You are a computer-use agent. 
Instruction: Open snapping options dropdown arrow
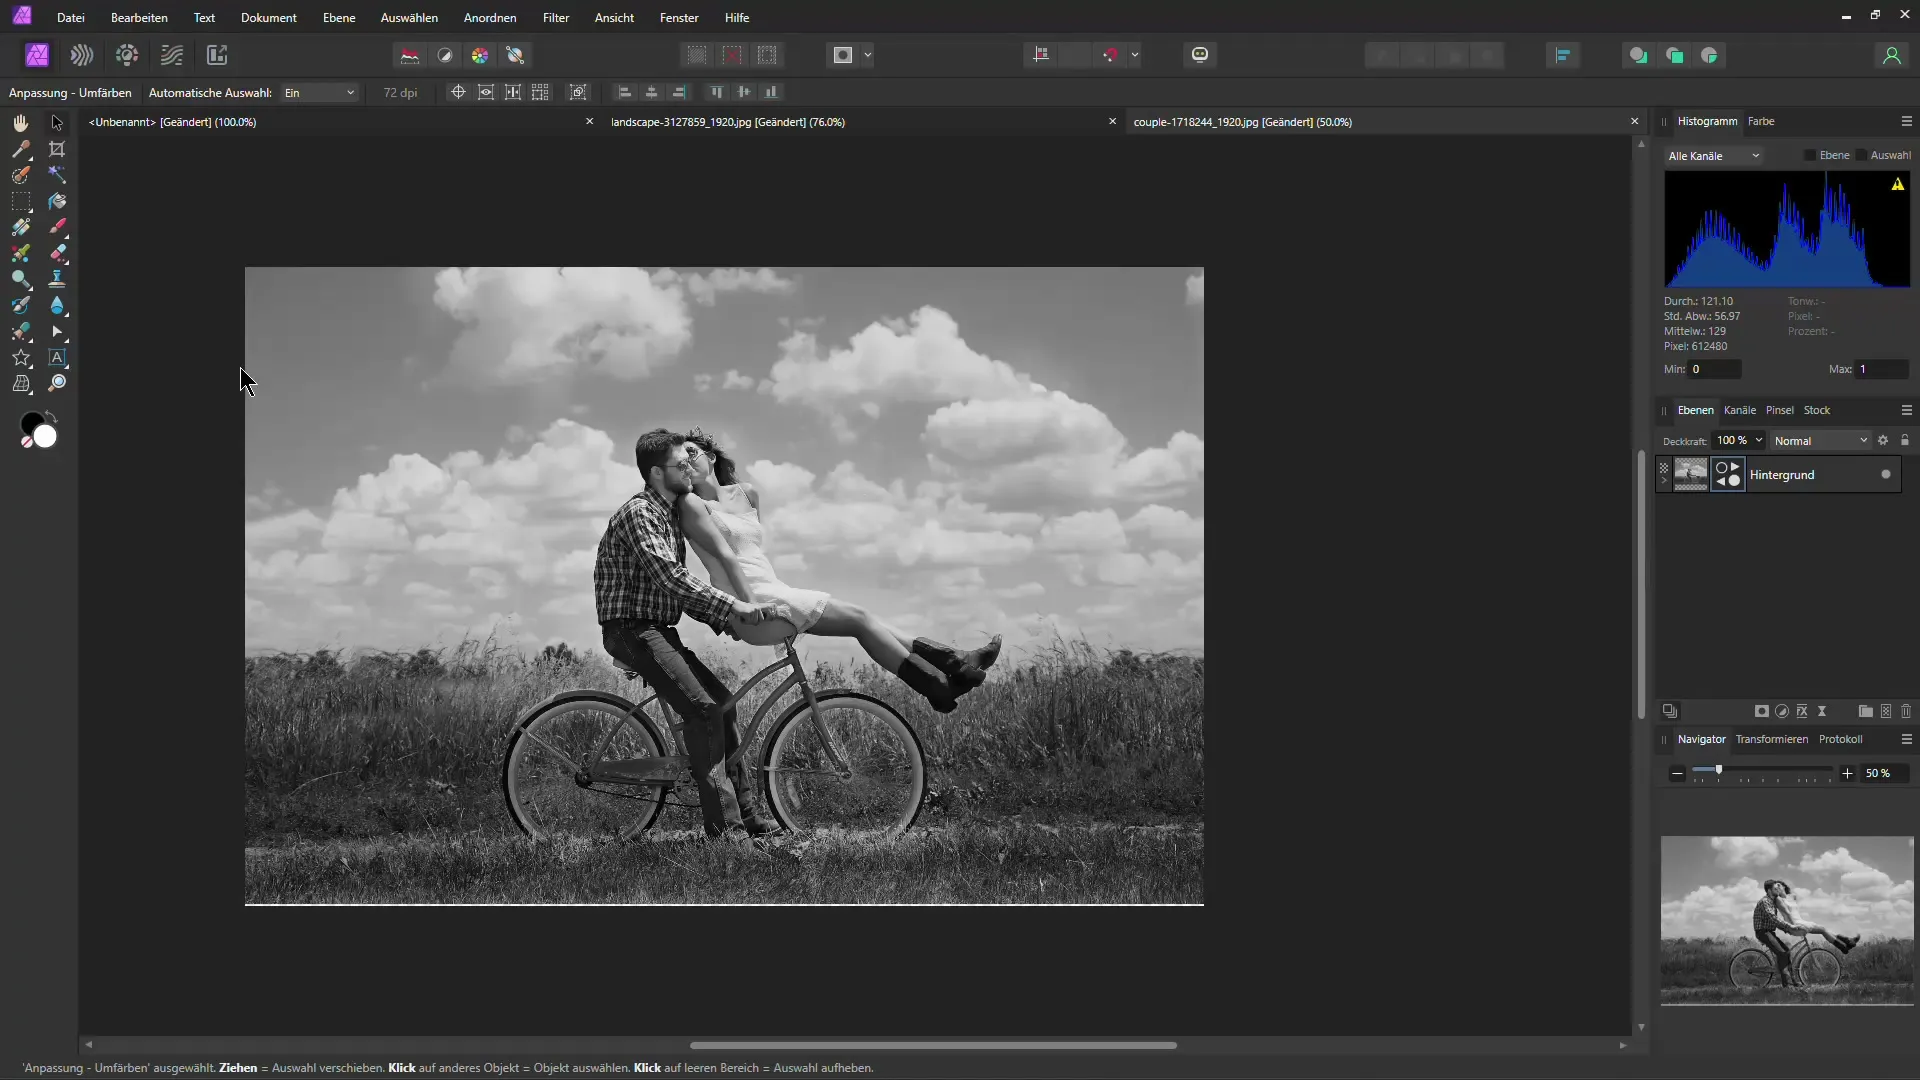pos(1135,55)
